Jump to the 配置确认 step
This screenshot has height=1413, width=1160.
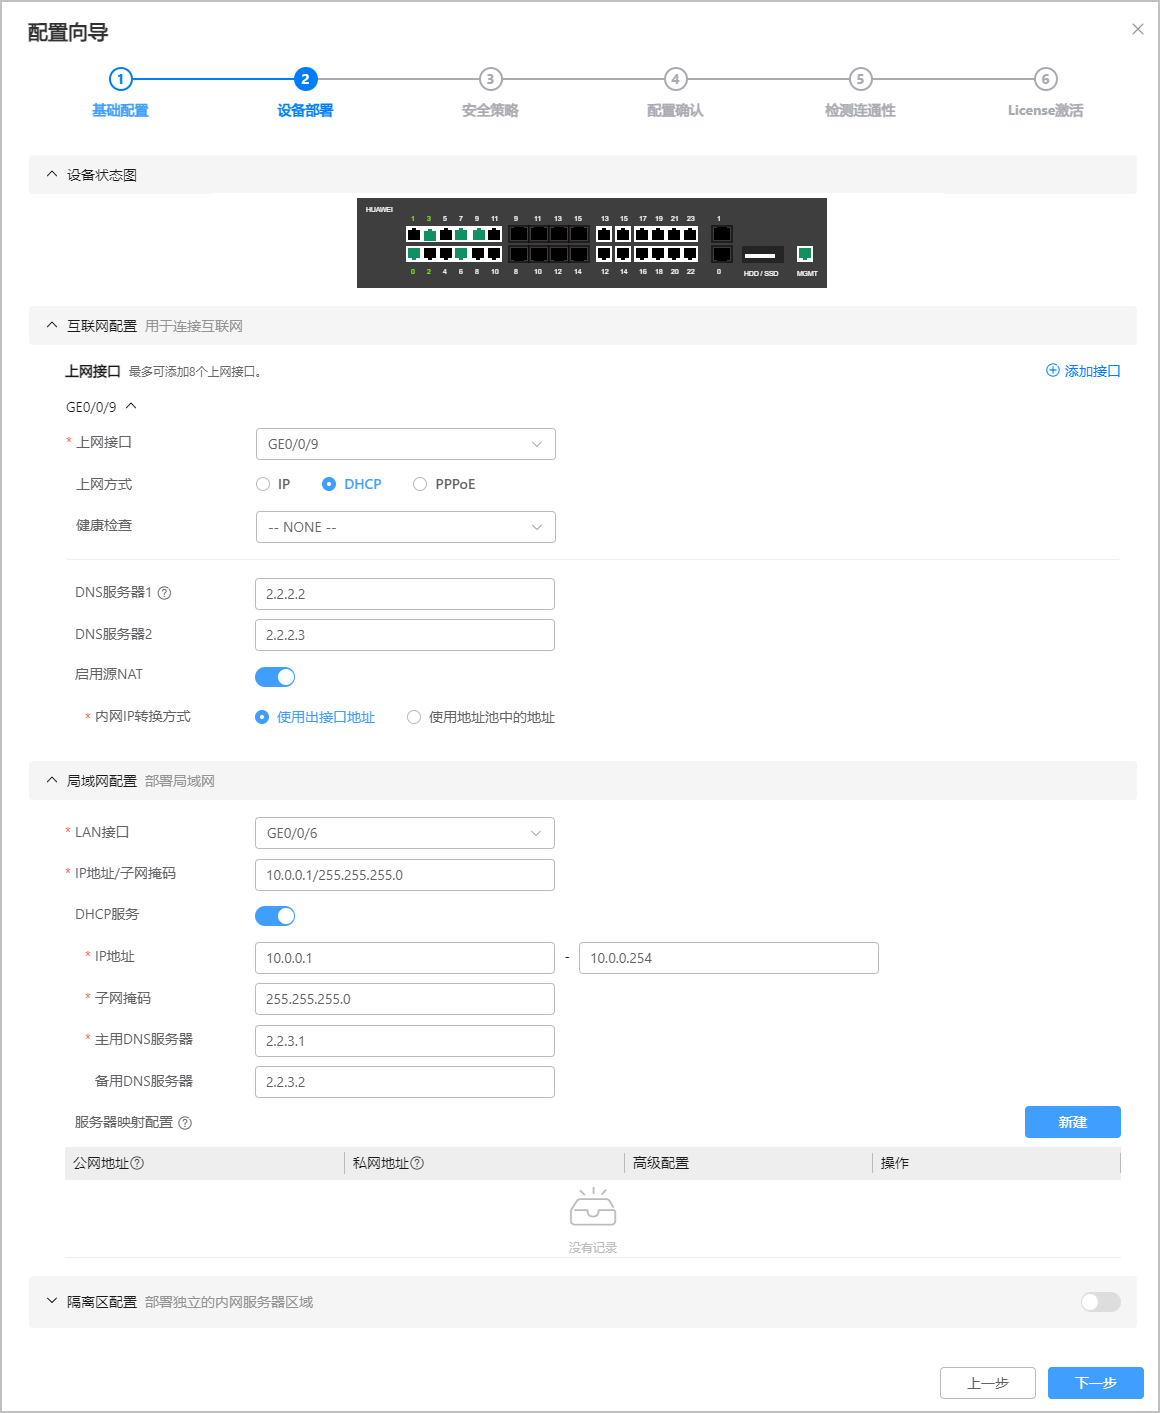[x=675, y=92]
